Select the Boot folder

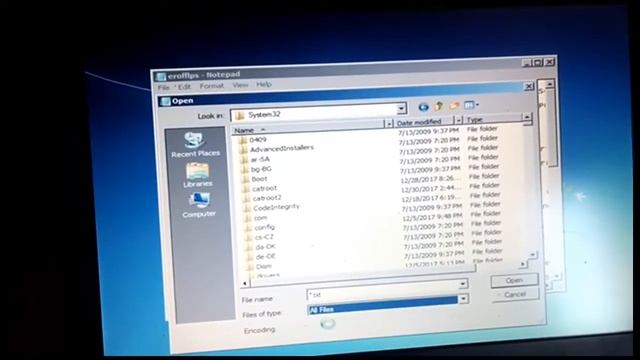(x=260, y=179)
